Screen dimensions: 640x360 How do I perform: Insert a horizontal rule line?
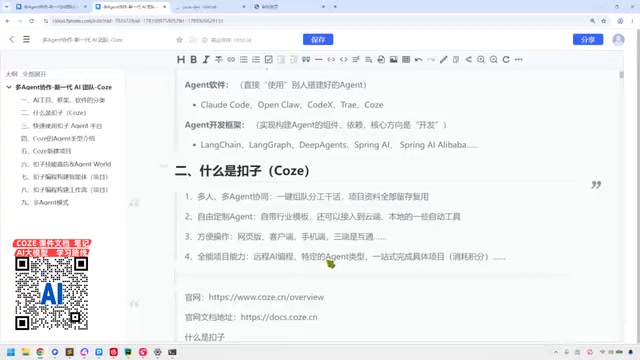click(x=319, y=60)
